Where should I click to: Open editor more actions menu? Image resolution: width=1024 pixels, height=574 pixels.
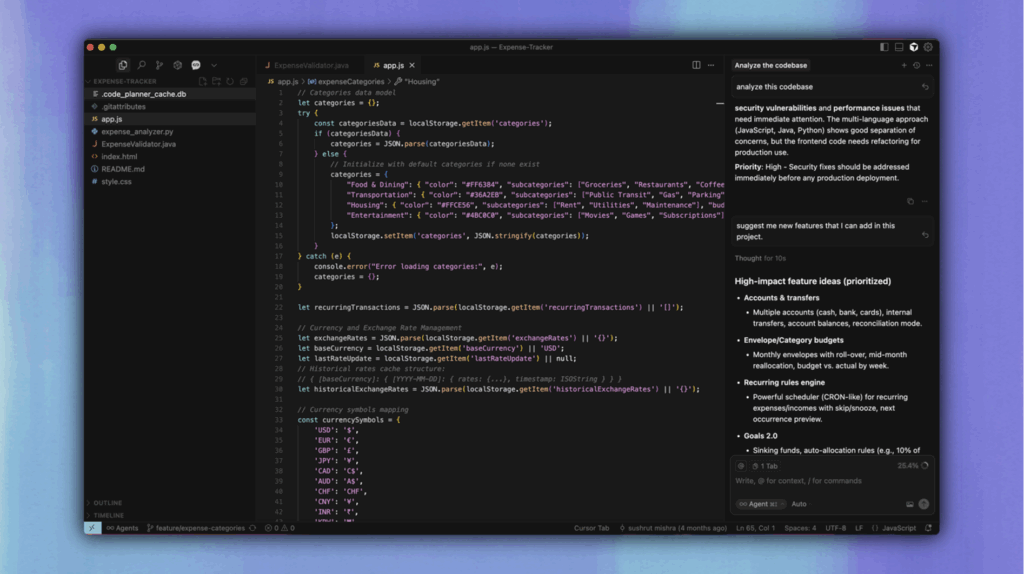(711, 65)
